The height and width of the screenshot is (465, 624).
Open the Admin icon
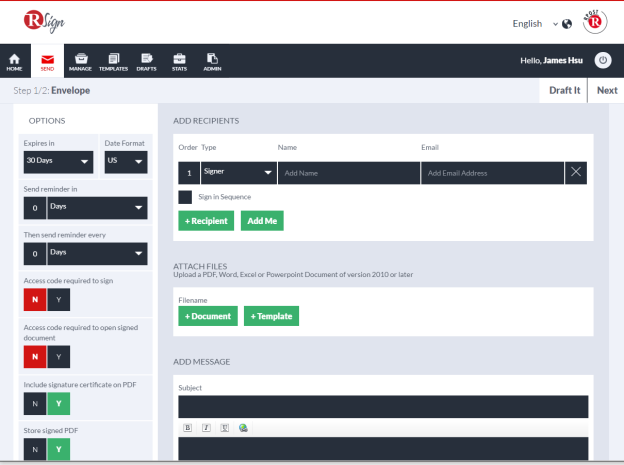(212, 59)
